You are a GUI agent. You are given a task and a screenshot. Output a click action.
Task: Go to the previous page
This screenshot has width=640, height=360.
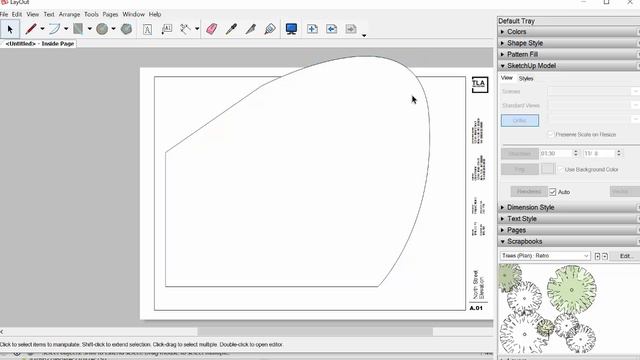[331, 29]
